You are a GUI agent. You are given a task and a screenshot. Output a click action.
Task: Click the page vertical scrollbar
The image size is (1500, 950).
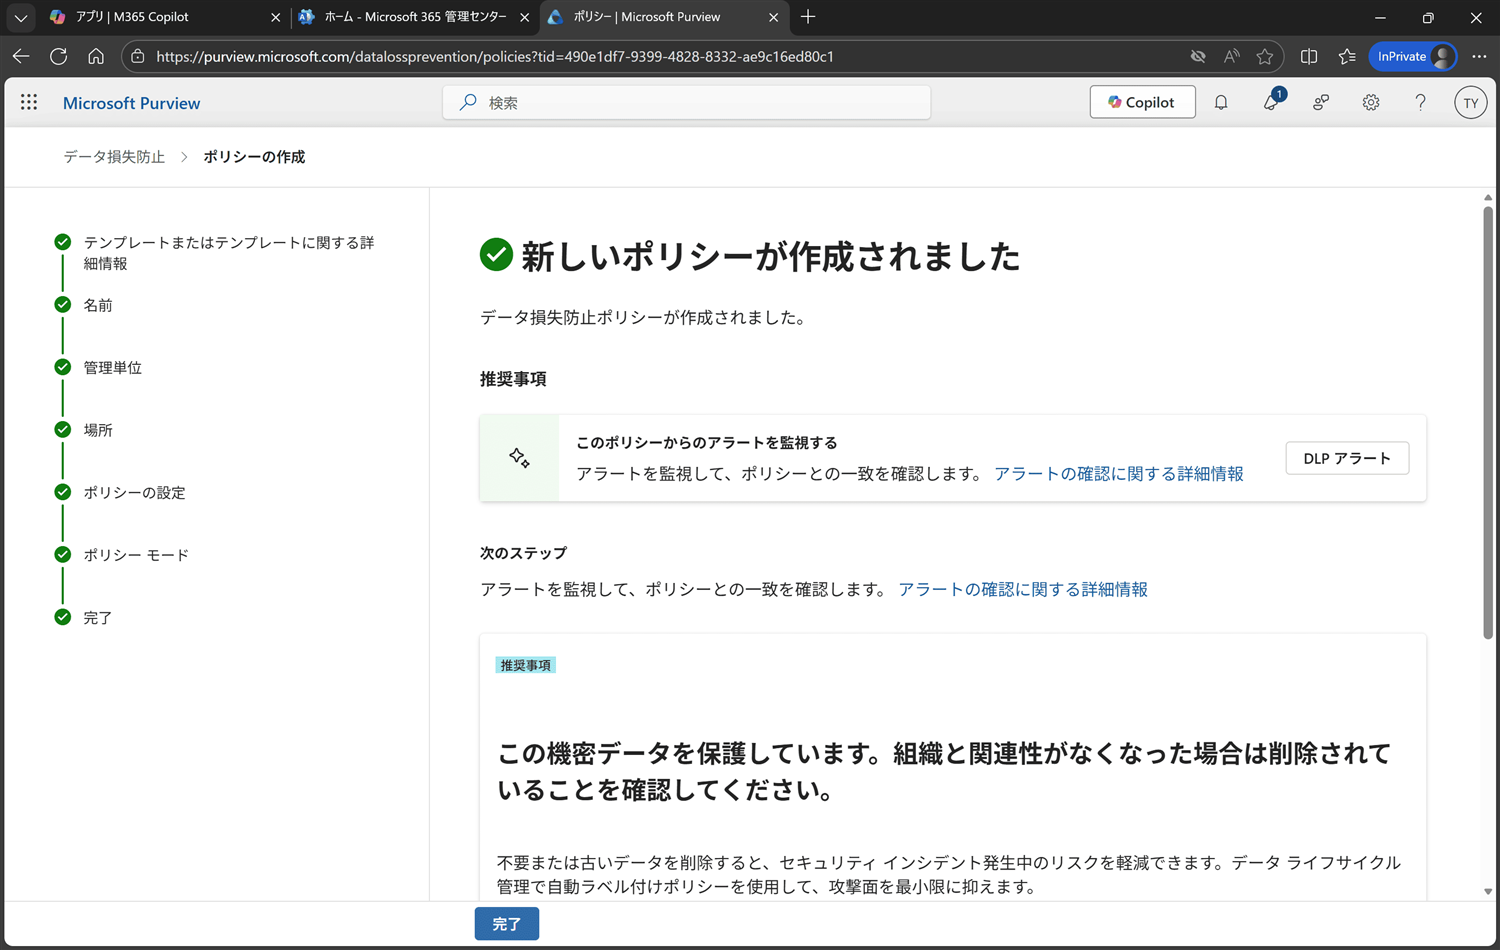1488,422
